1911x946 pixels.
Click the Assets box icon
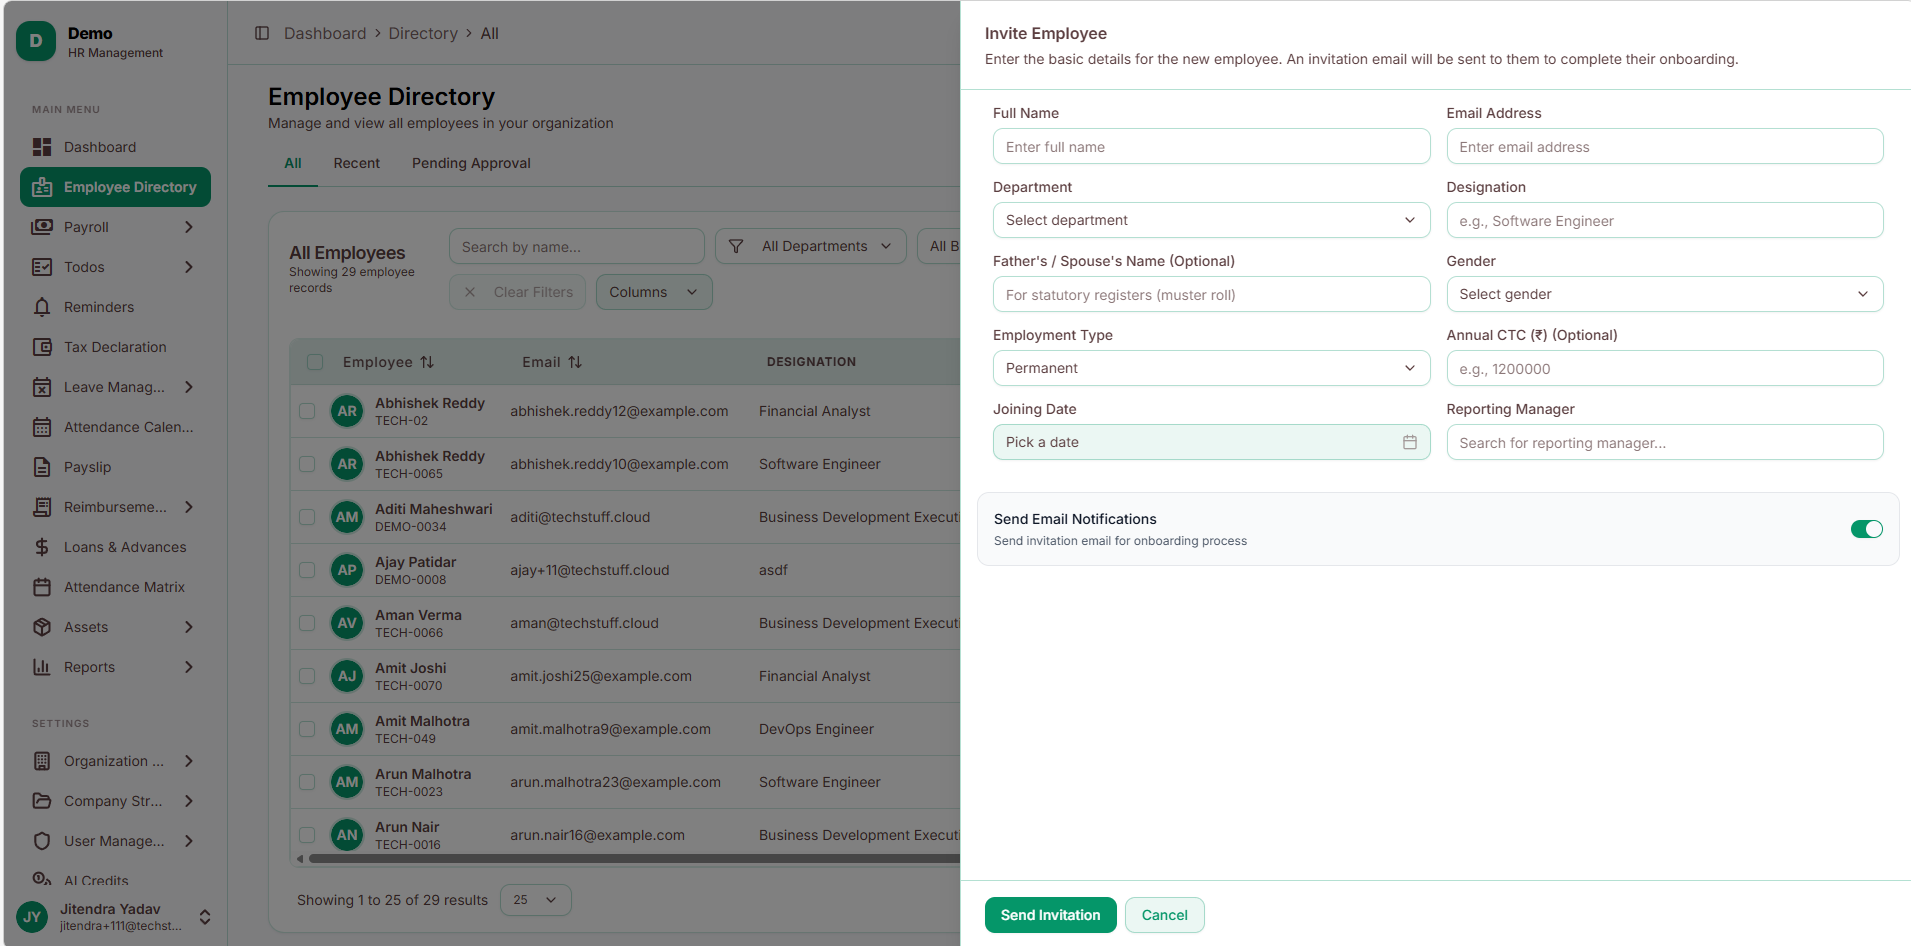point(42,627)
